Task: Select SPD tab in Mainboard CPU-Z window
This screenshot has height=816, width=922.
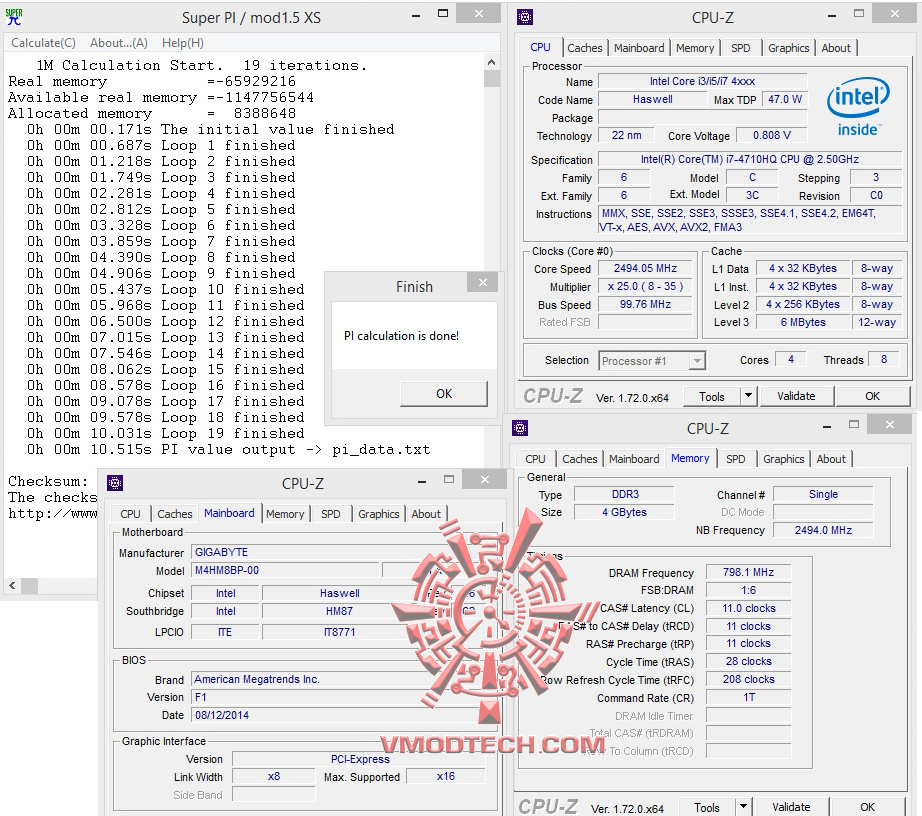Action: (x=330, y=514)
